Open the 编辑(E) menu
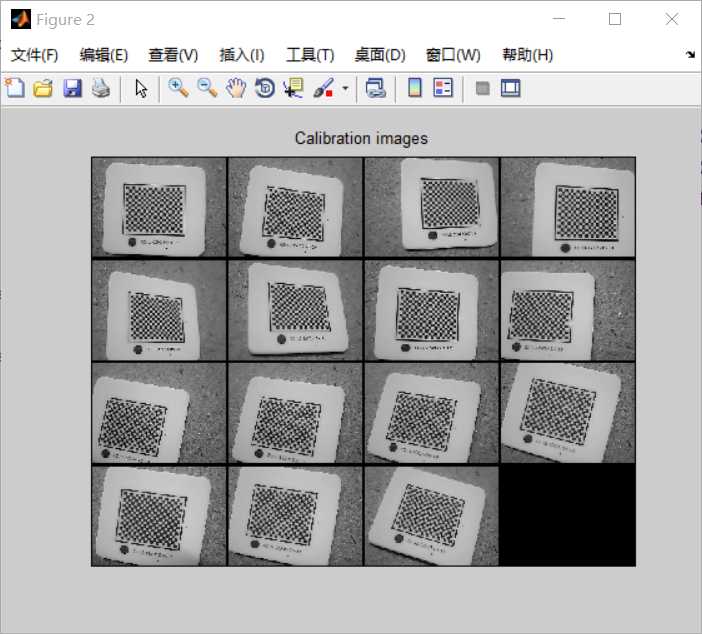The image size is (702, 634). click(104, 55)
